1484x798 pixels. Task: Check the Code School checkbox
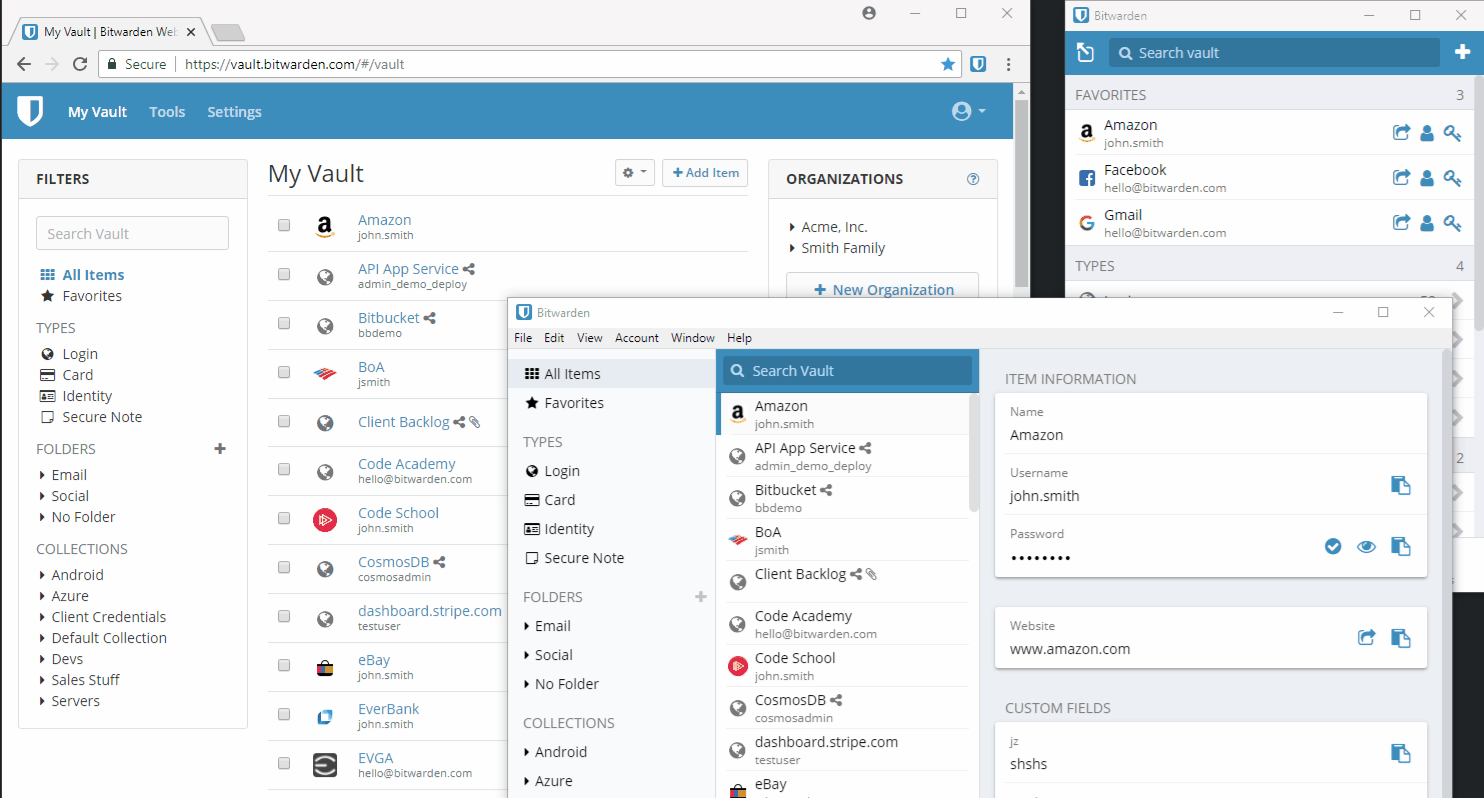[284, 518]
